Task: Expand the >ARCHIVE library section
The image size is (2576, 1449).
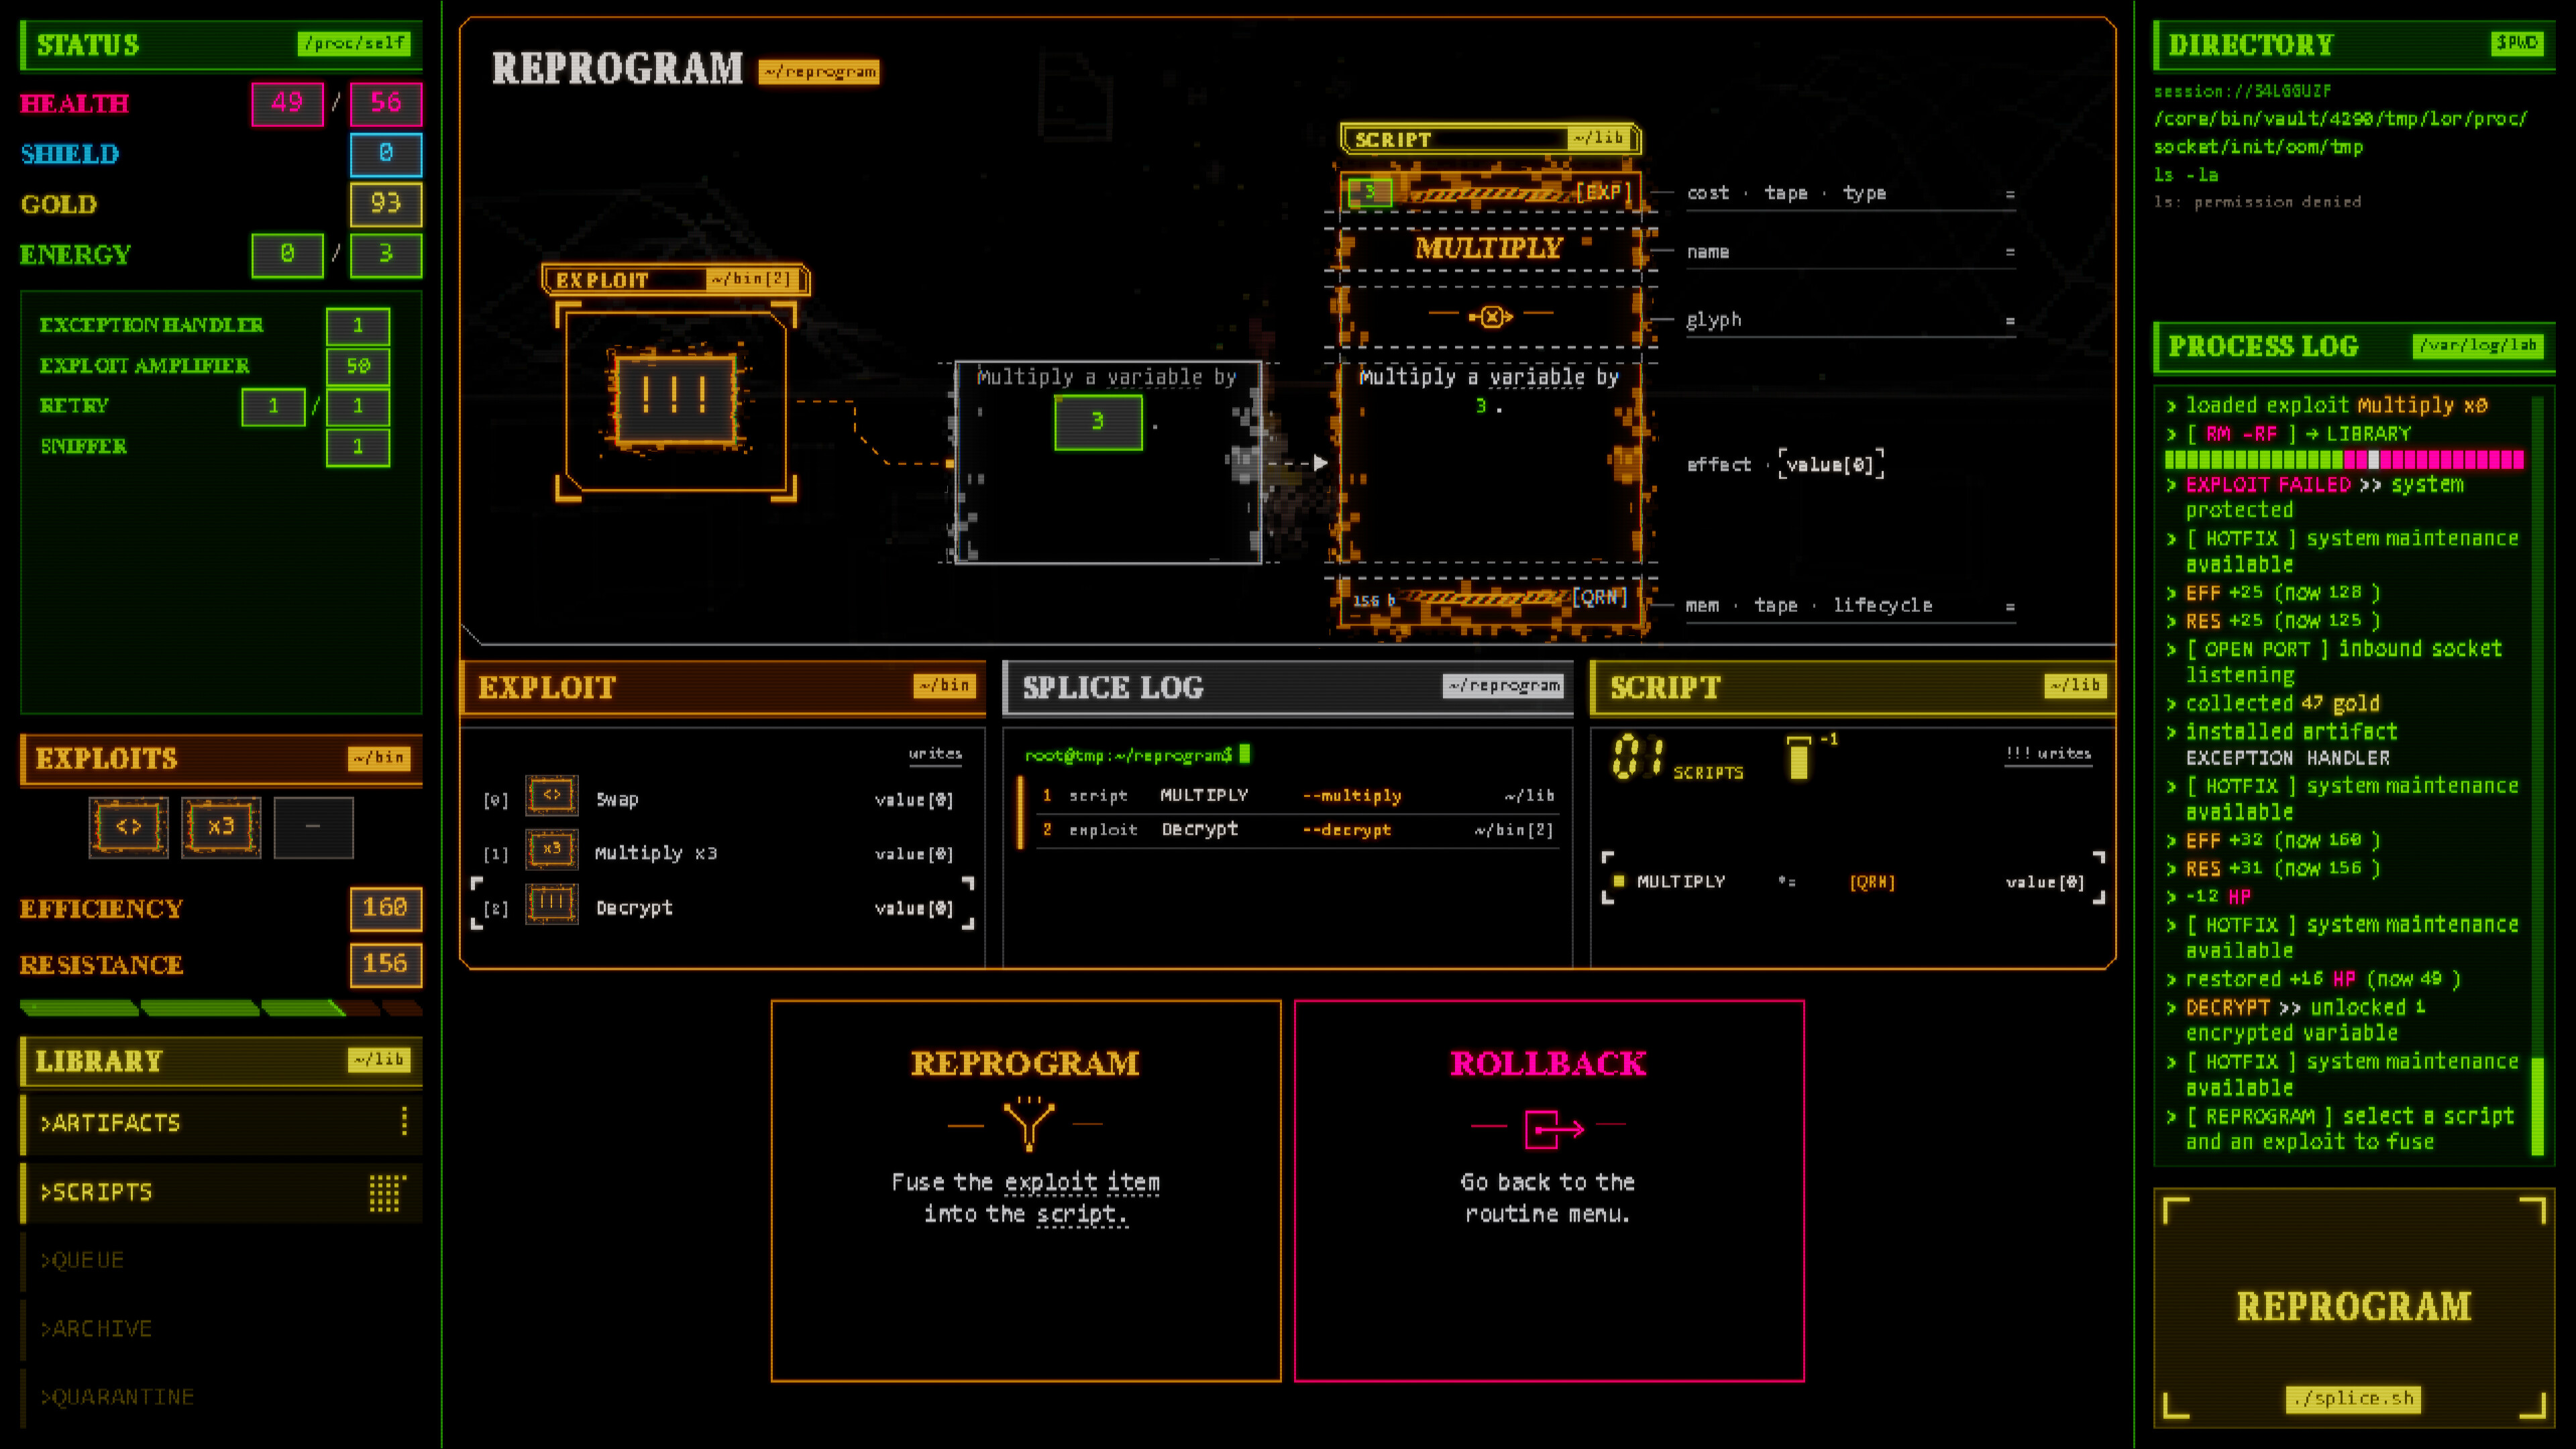Action: pyautogui.click(x=221, y=1328)
